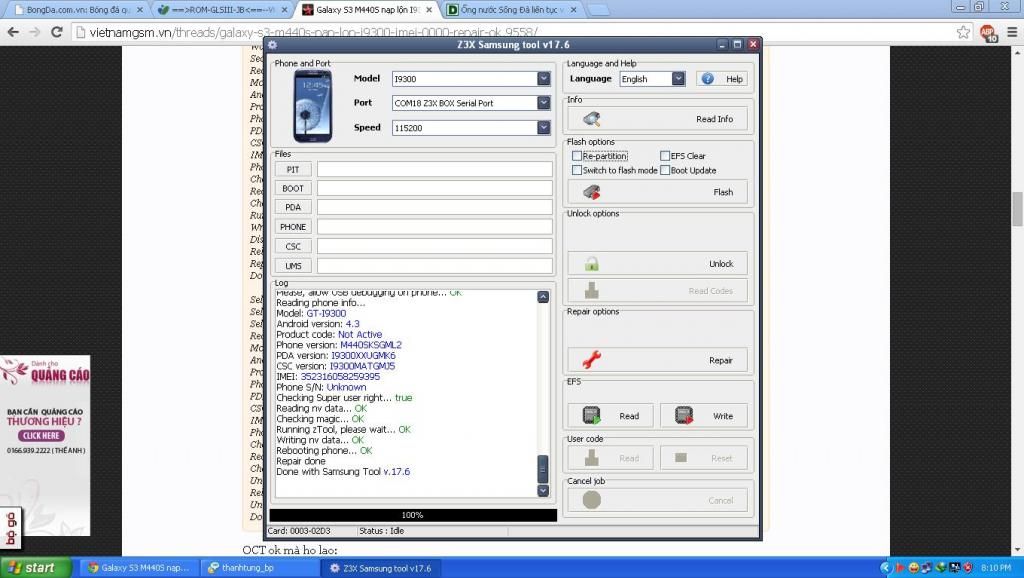Click the Galaxy S3 phone image

(312, 106)
